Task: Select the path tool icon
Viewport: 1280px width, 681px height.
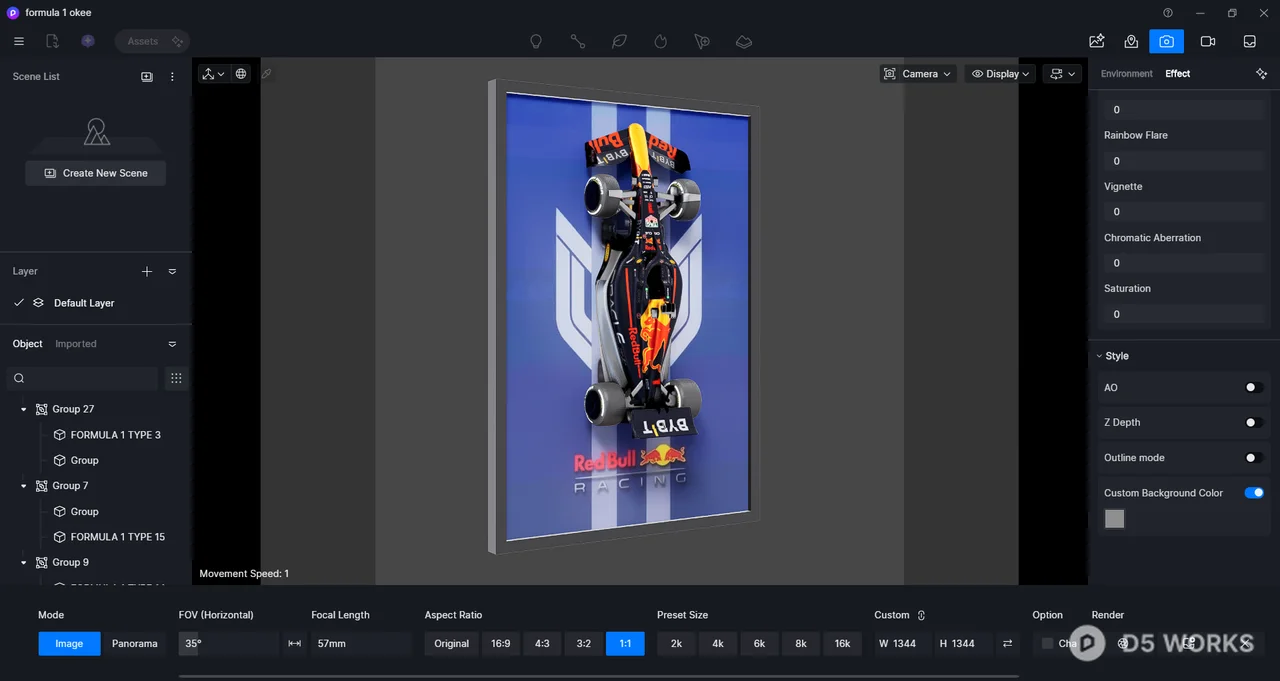Action: 578,42
